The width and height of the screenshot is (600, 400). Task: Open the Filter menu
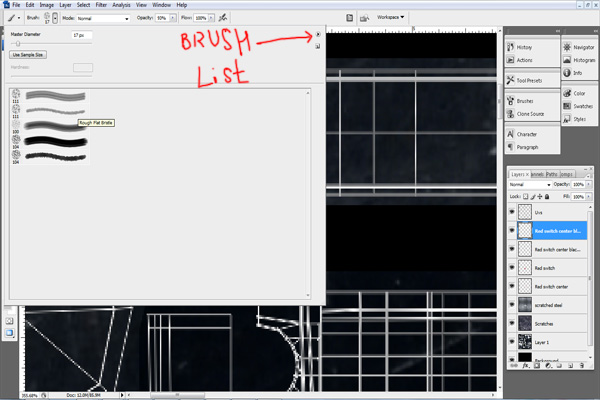click(101, 5)
